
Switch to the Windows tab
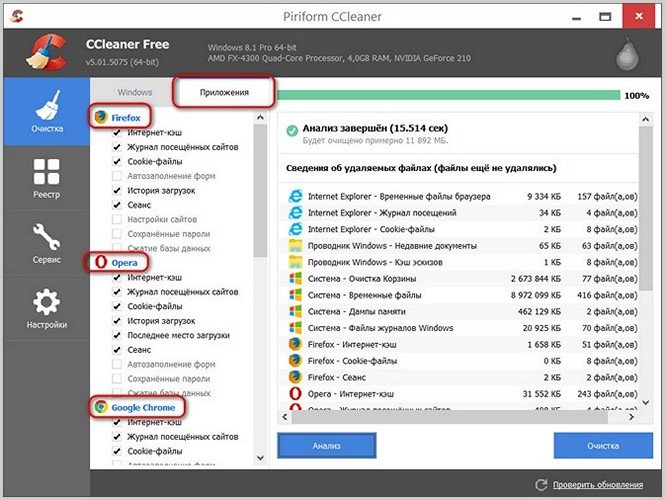135,92
